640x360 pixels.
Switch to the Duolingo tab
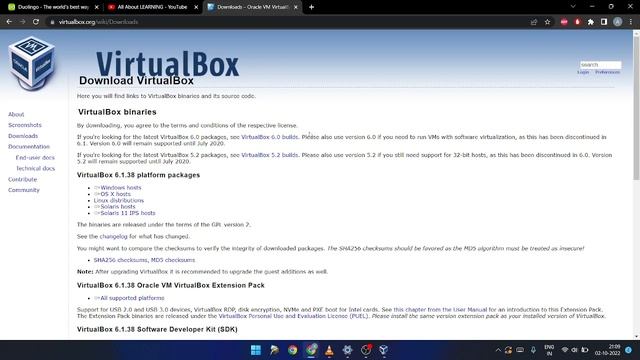click(52, 7)
